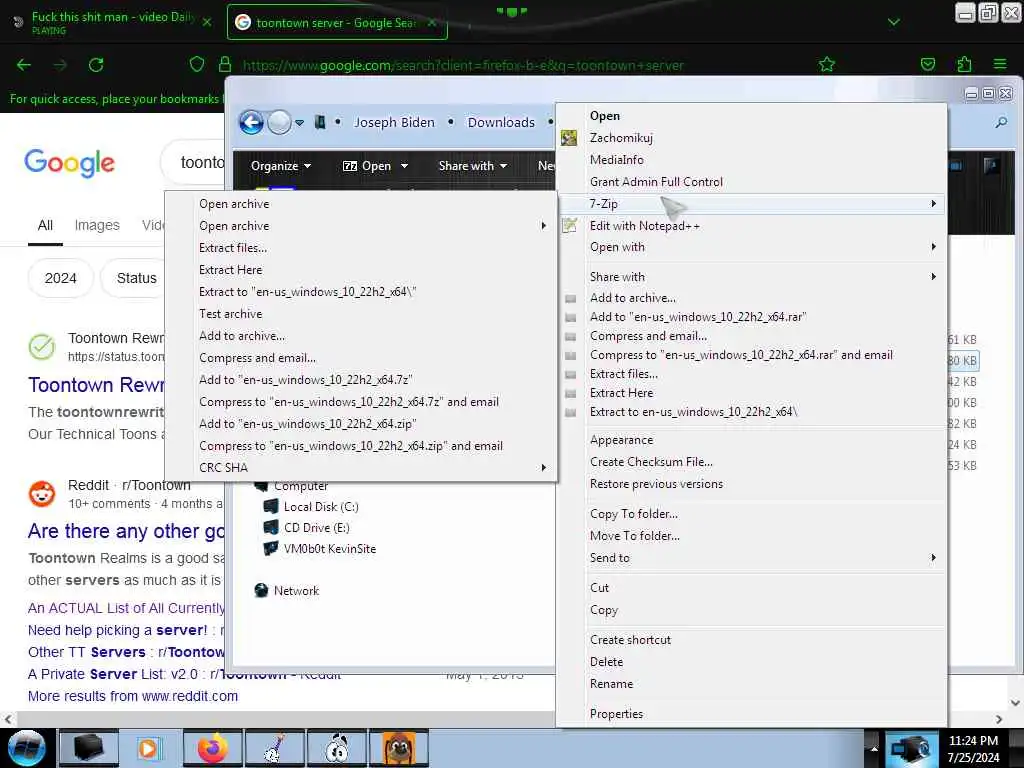Image resolution: width=1024 pixels, height=768 pixels.
Task: Click the padlock site info icon
Action: [x=225, y=64]
